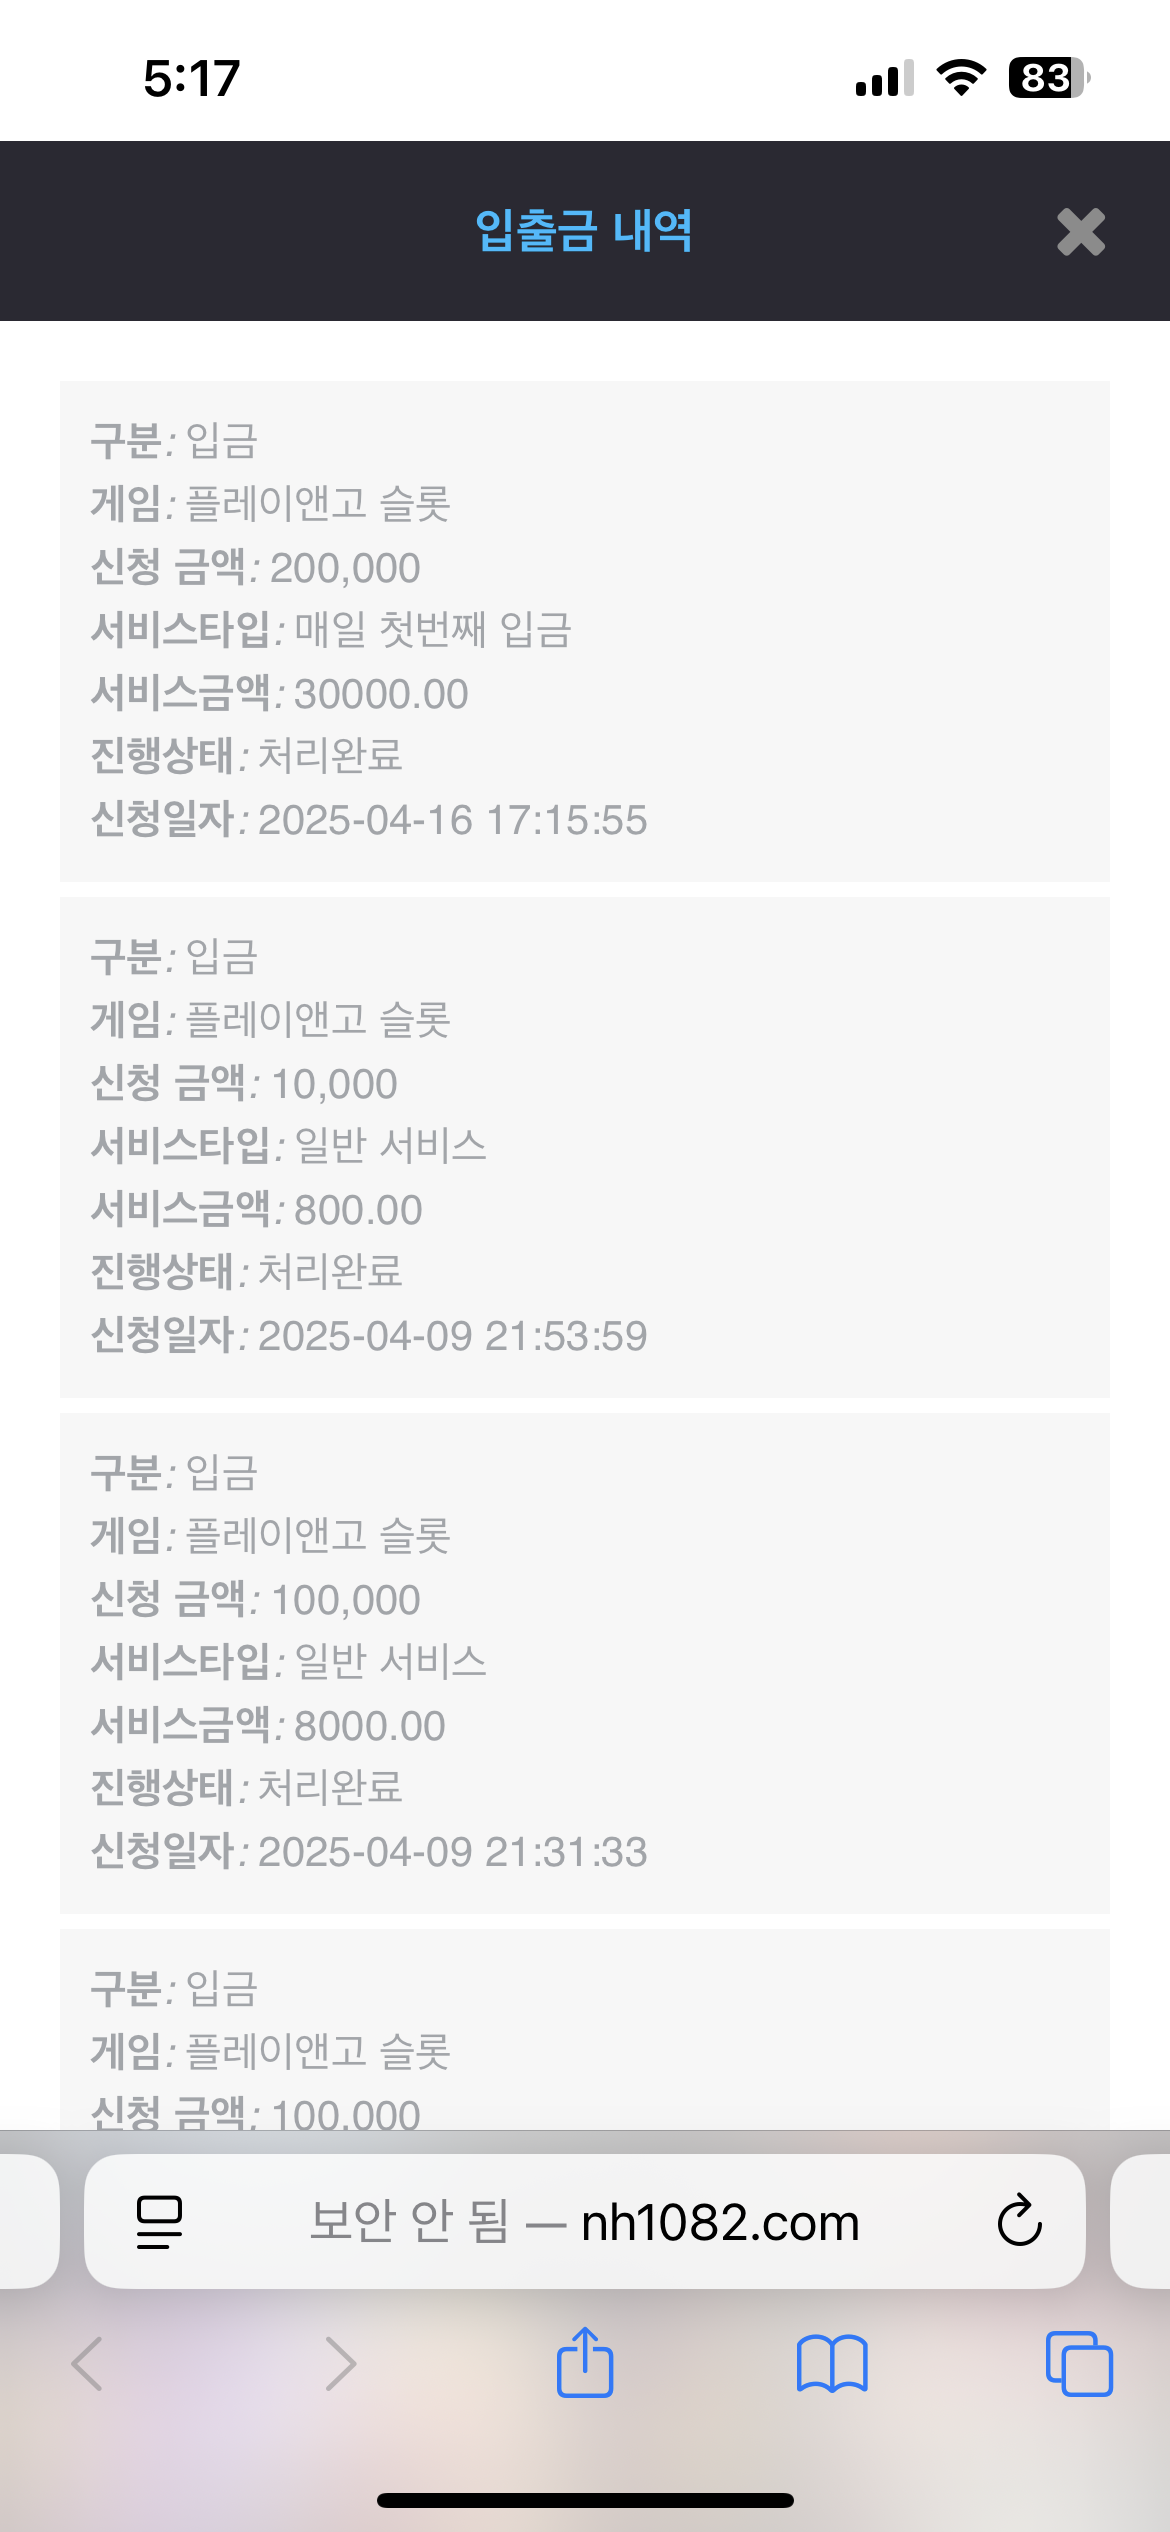This screenshot has height=2532, width=1170.
Task: Tap the battery level indicator
Action: (1048, 78)
